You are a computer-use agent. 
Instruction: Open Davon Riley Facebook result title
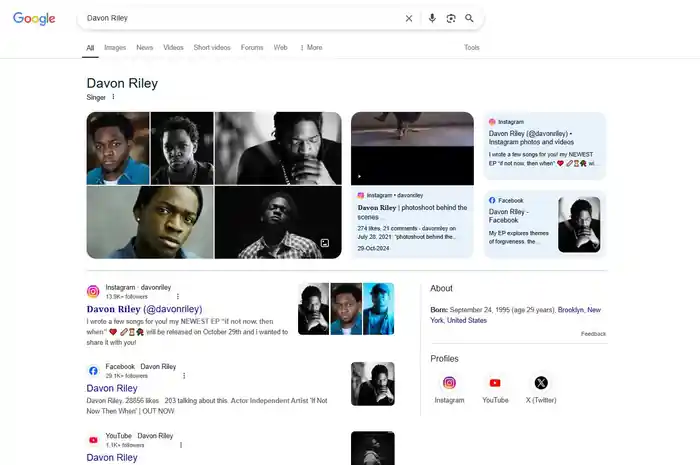(x=112, y=388)
